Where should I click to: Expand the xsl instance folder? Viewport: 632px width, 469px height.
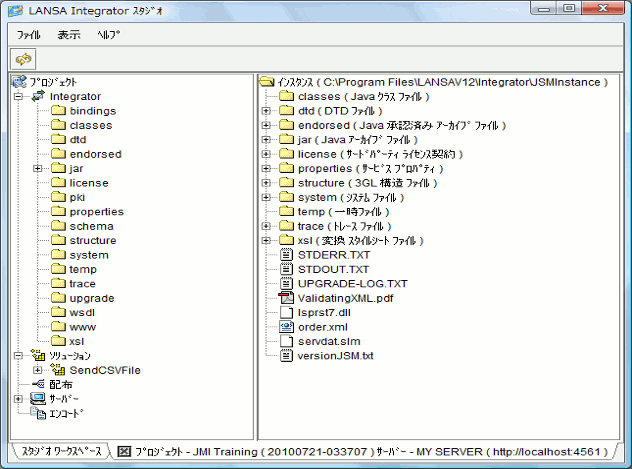tap(266, 241)
